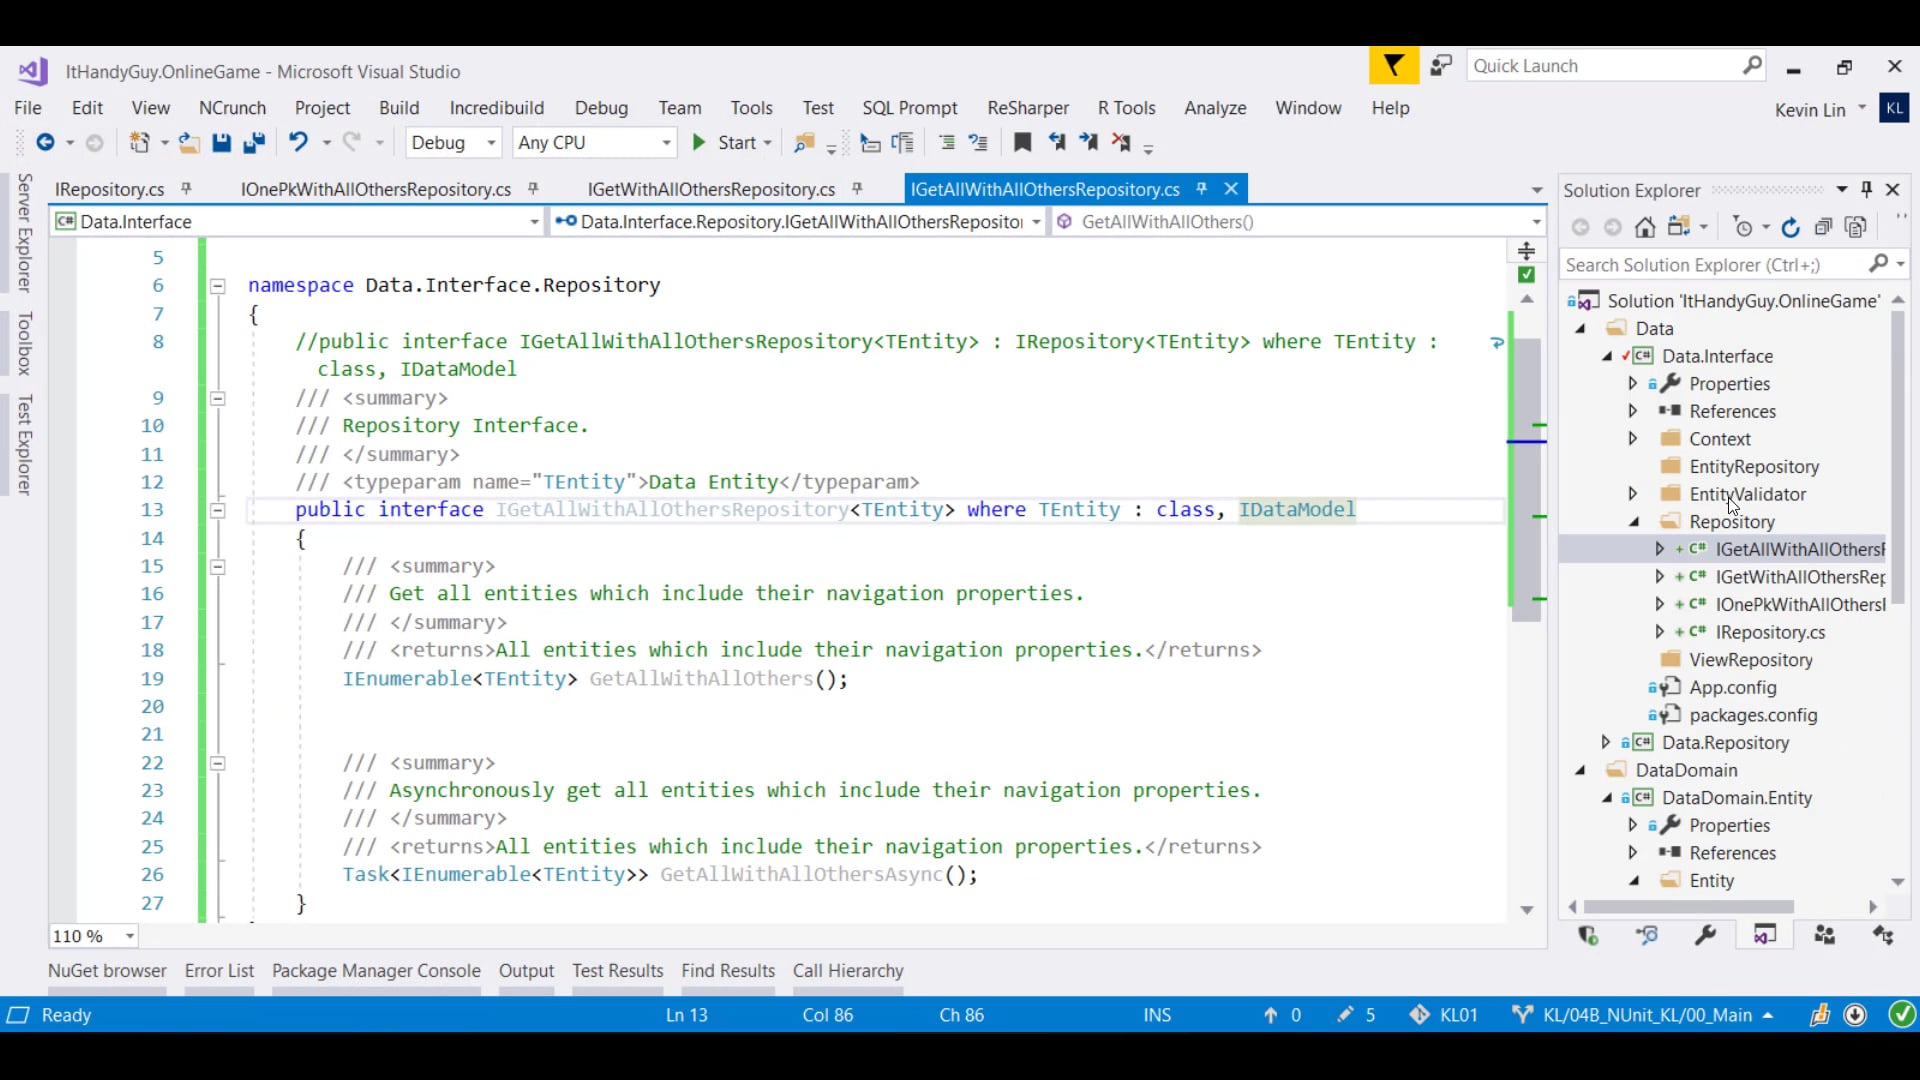The image size is (1920, 1080).
Task: Toggle auto-hide pin of Solution Explorer
Action: [x=1866, y=190]
